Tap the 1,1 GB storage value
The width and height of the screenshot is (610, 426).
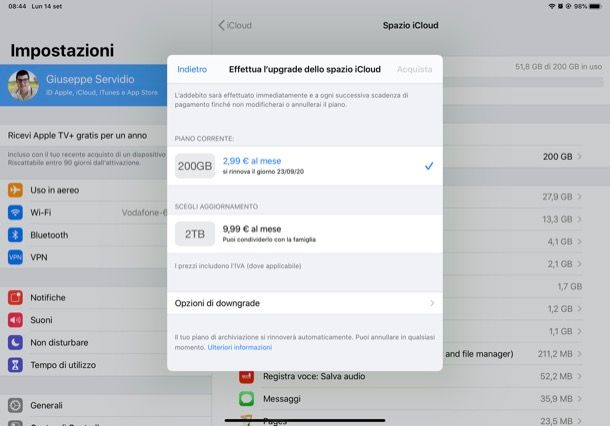pos(560,331)
